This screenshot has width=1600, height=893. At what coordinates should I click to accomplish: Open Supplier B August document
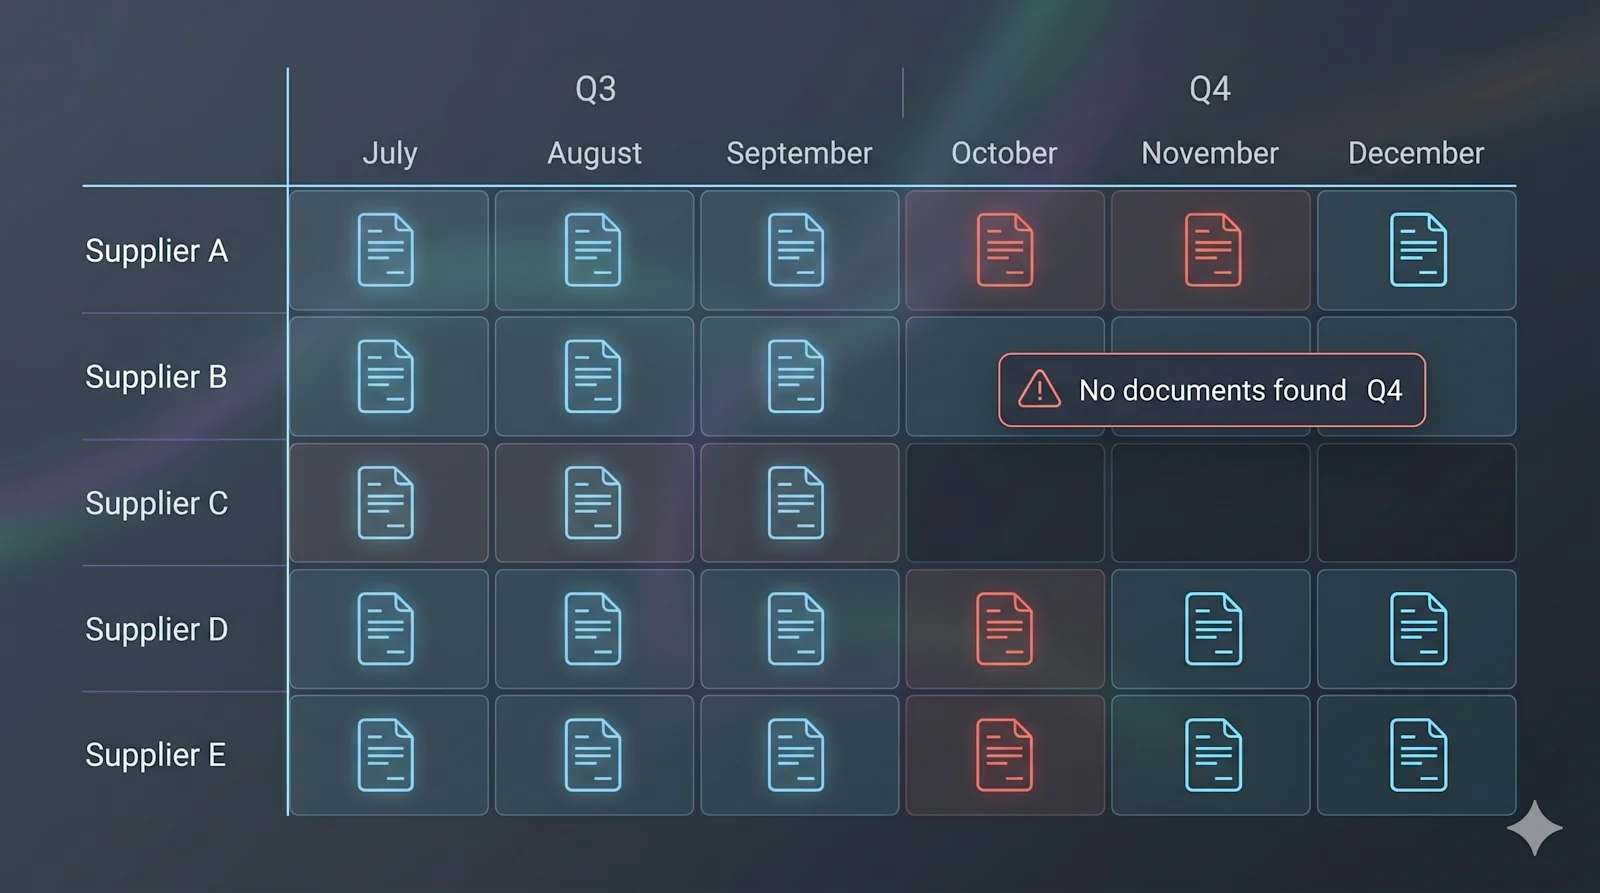592,377
